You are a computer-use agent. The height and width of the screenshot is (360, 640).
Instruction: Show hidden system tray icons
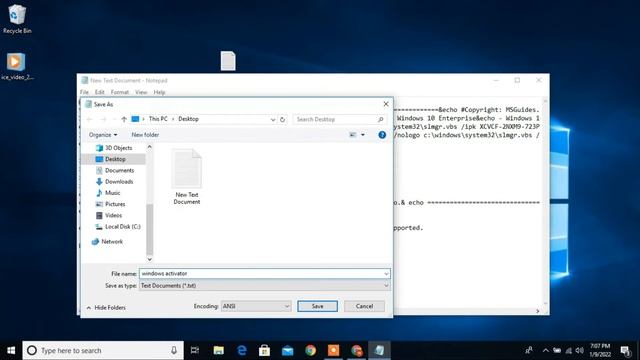point(546,350)
